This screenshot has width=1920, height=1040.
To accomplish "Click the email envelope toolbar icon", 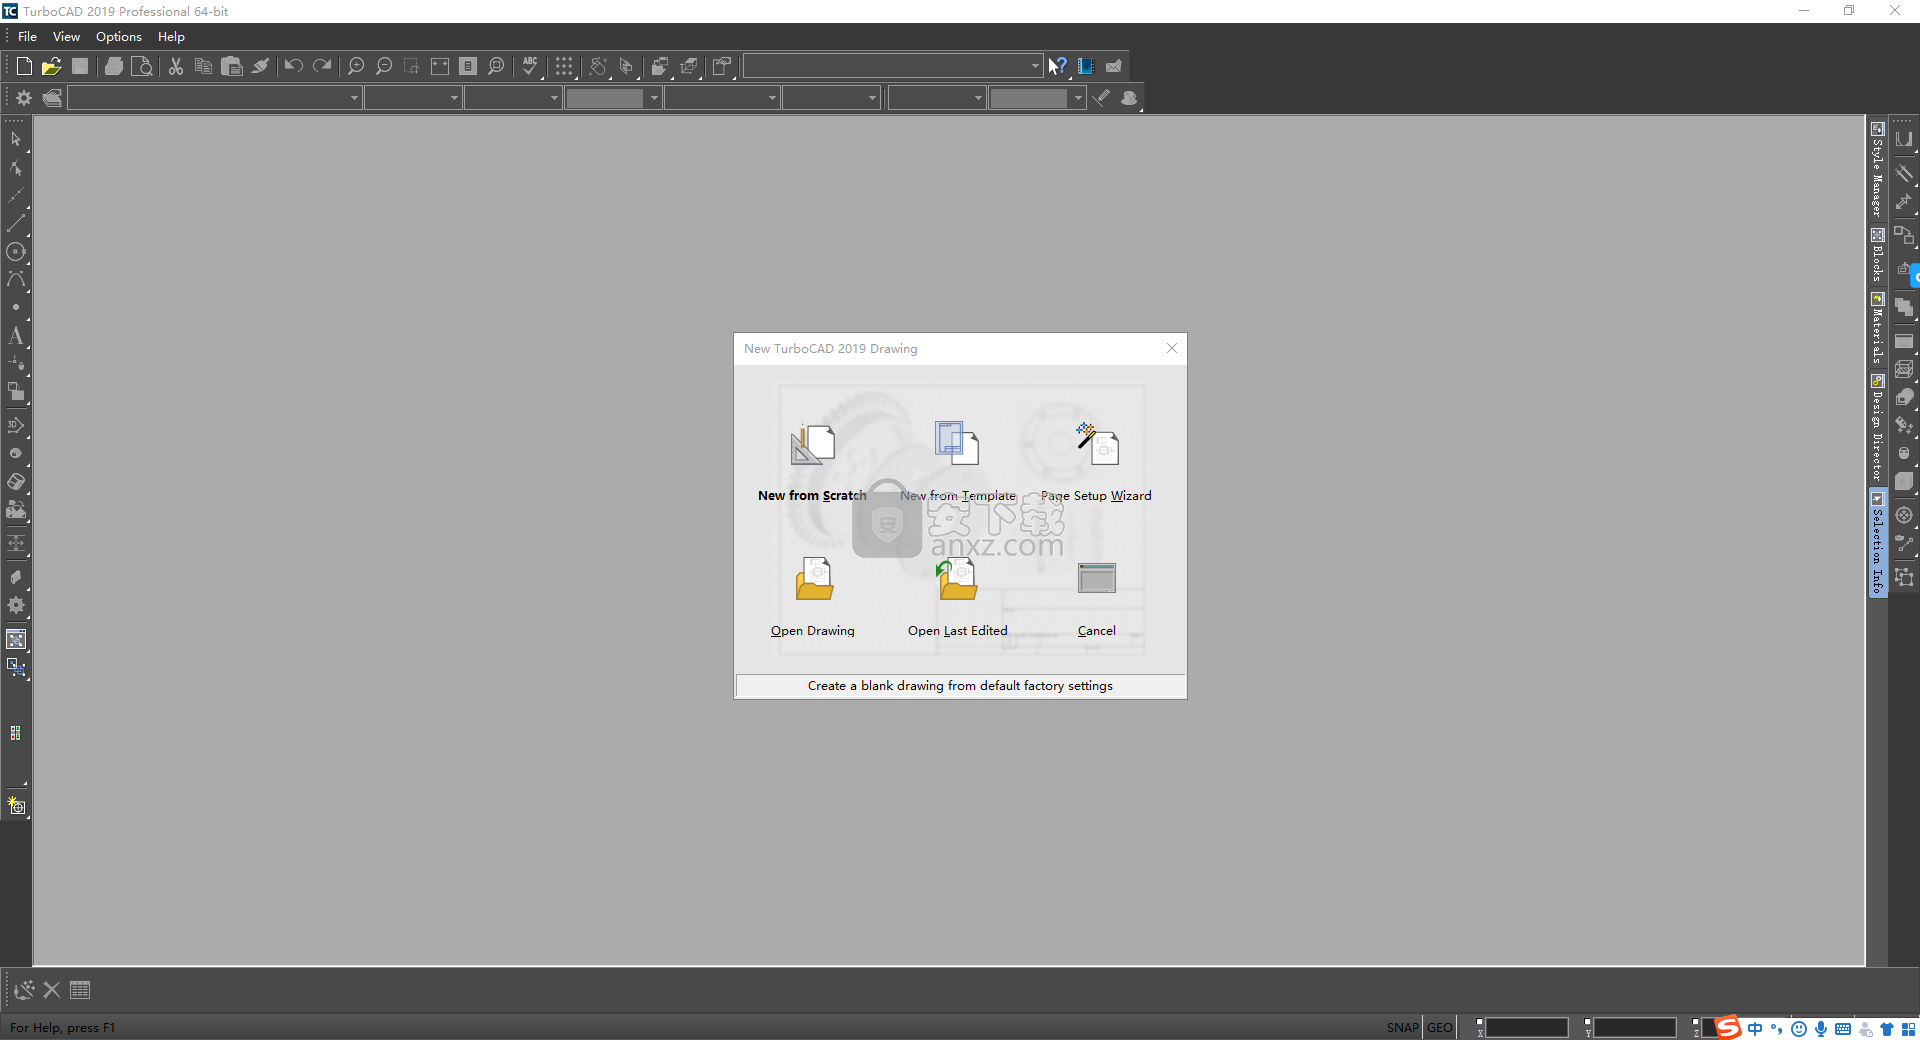I will (1114, 66).
